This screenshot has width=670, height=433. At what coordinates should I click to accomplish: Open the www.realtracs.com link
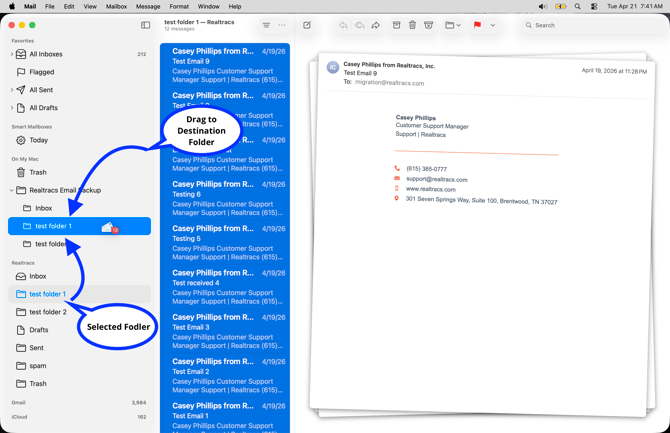(x=431, y=189)
